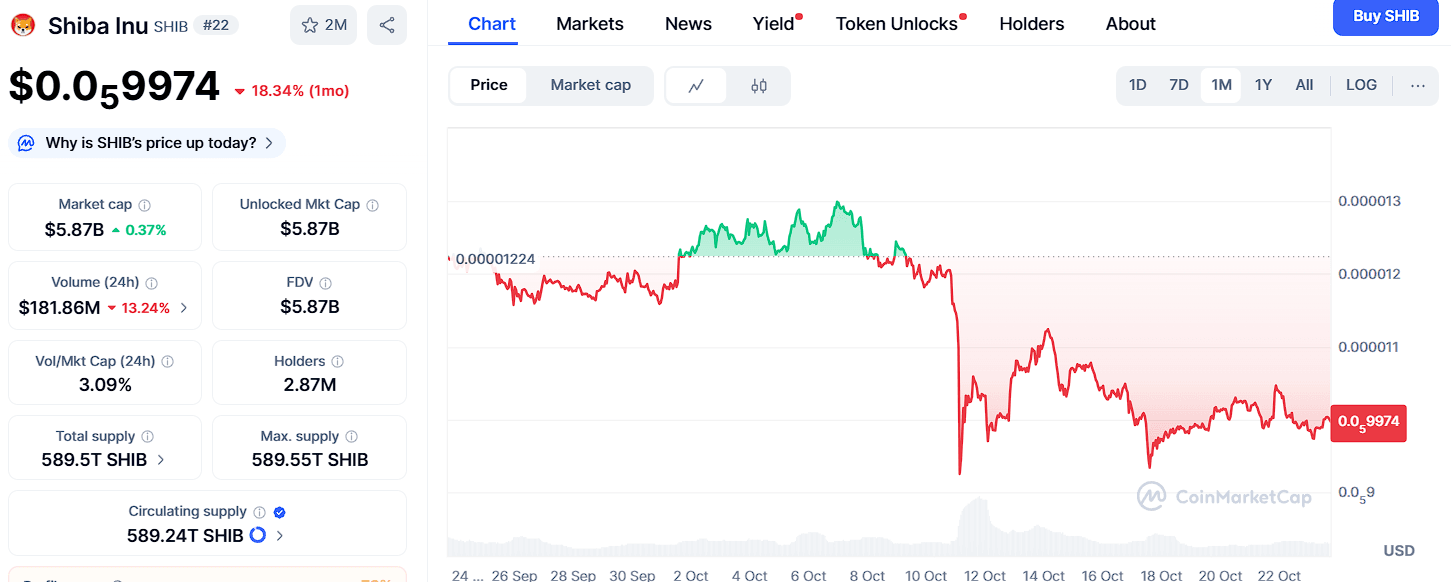Toggle chart to Market cap view
Image resolution: width=1451 pixels, height=582 pixels.
pyautogui.click(x=590, y=85)
